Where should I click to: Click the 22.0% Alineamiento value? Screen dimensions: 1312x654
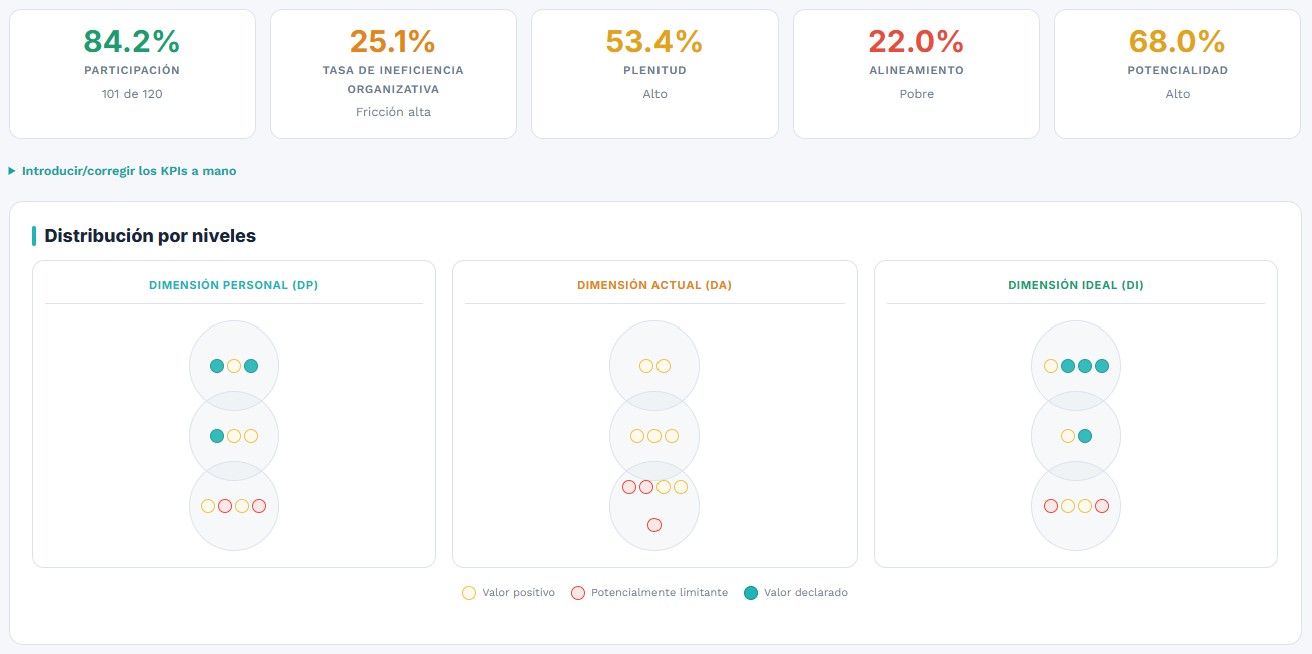pos(916,41)
